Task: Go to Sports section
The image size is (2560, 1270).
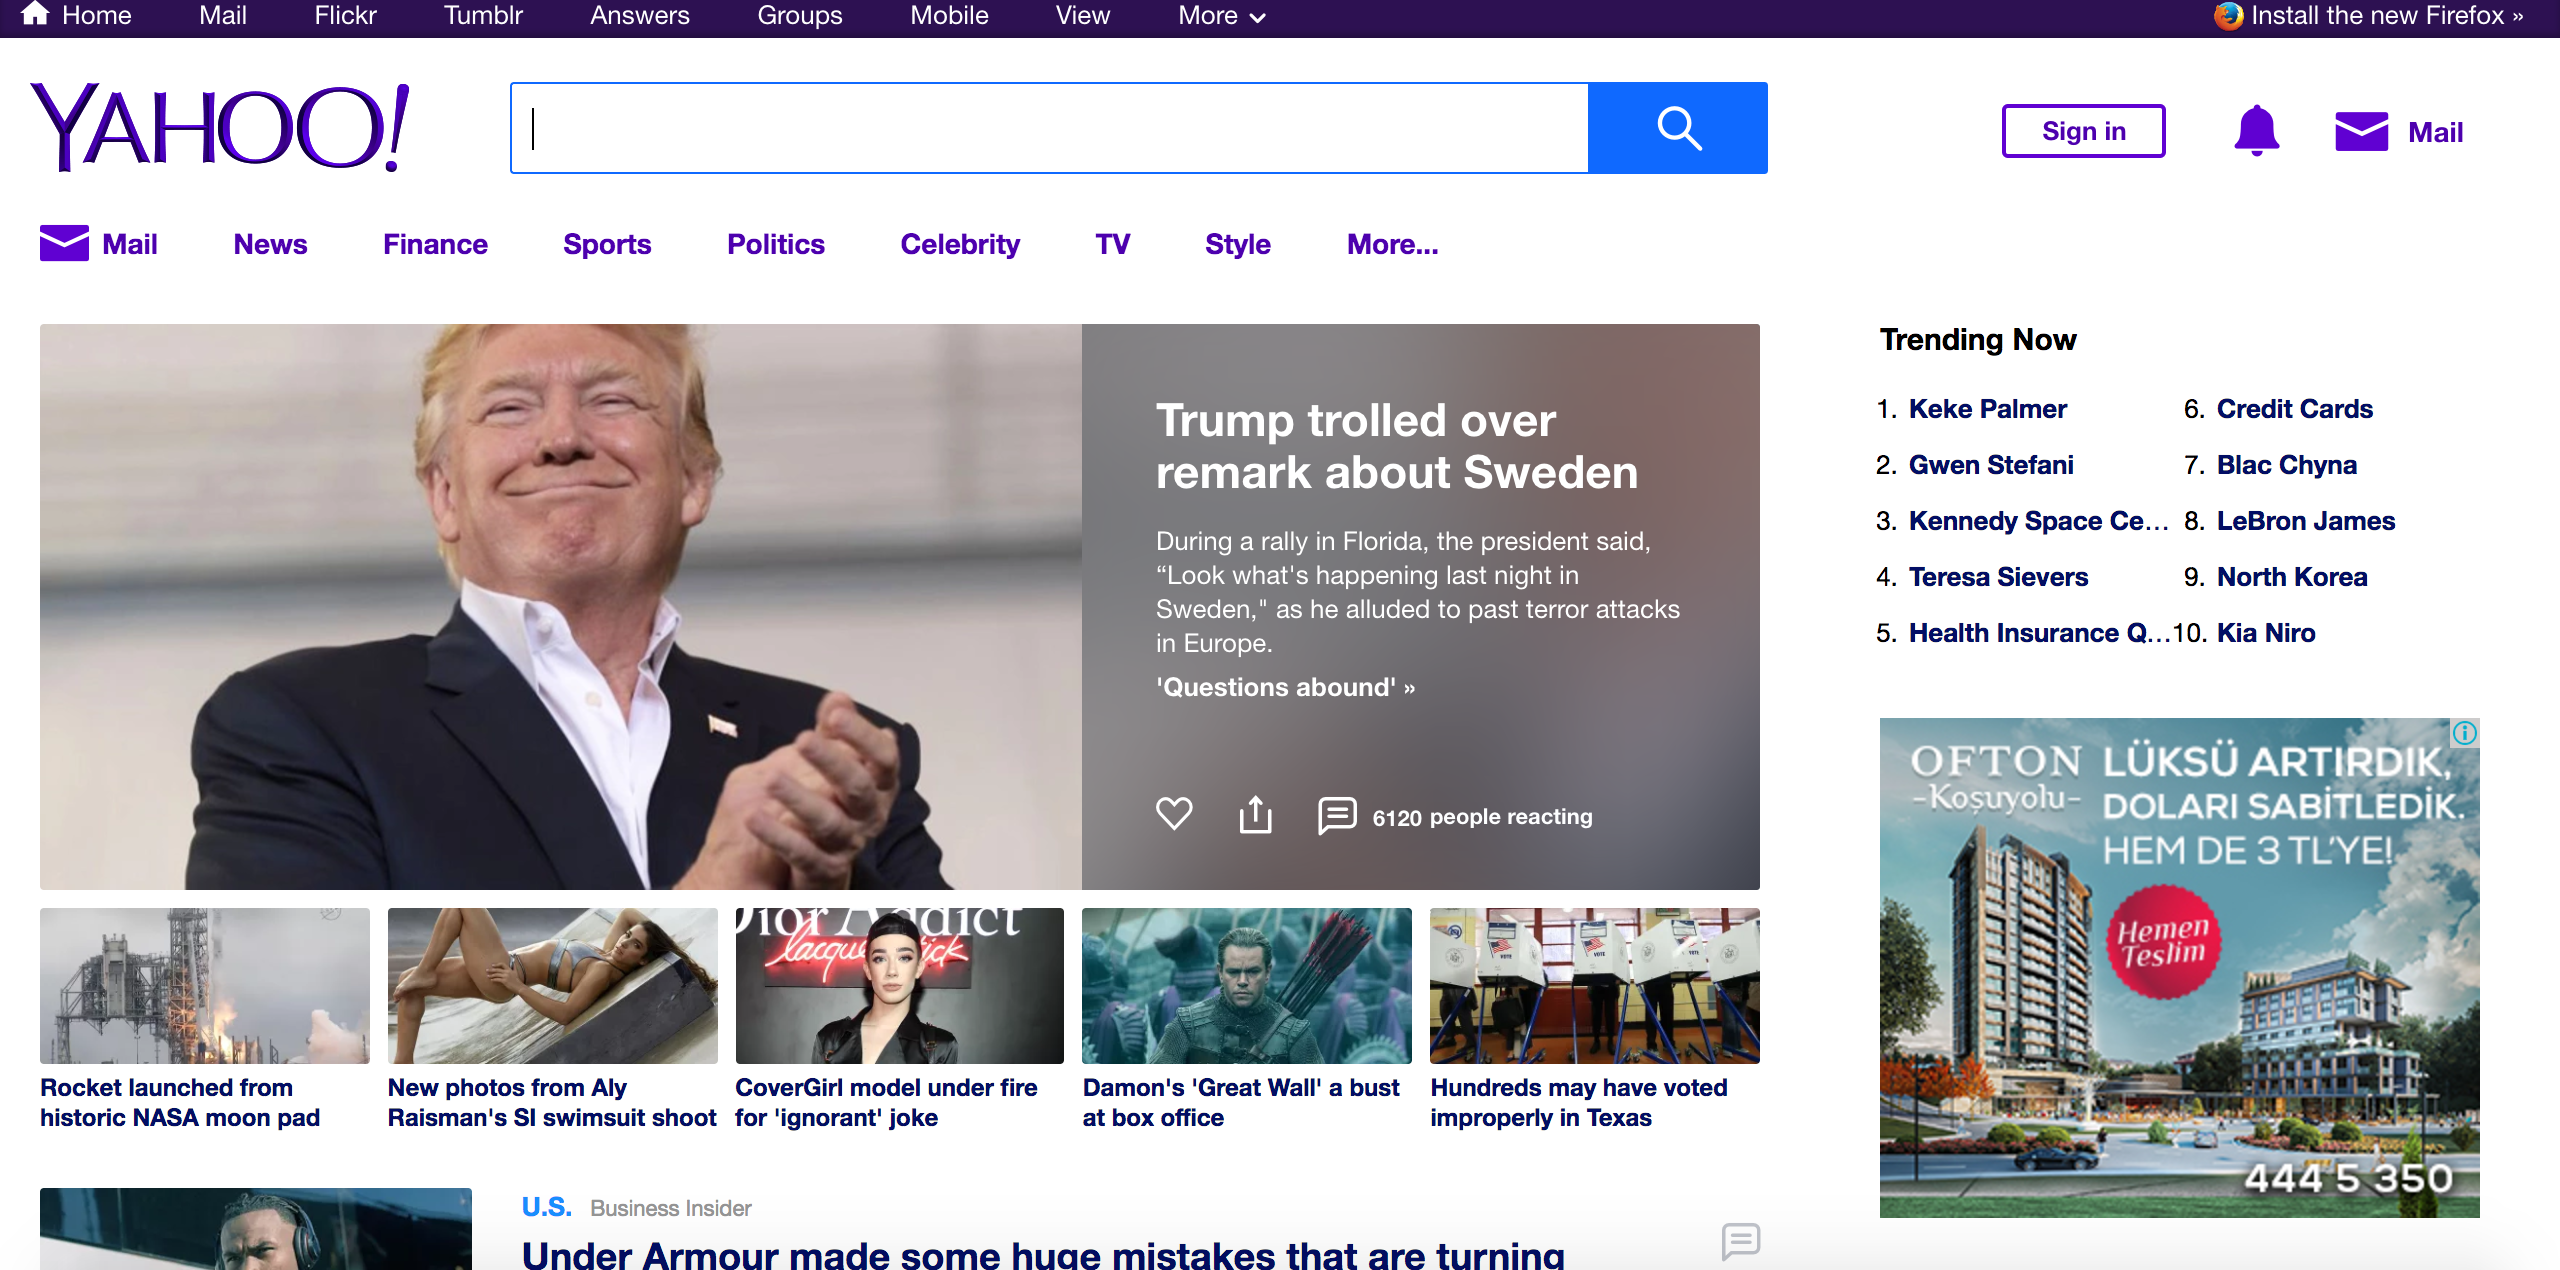Action: (607, 244)
